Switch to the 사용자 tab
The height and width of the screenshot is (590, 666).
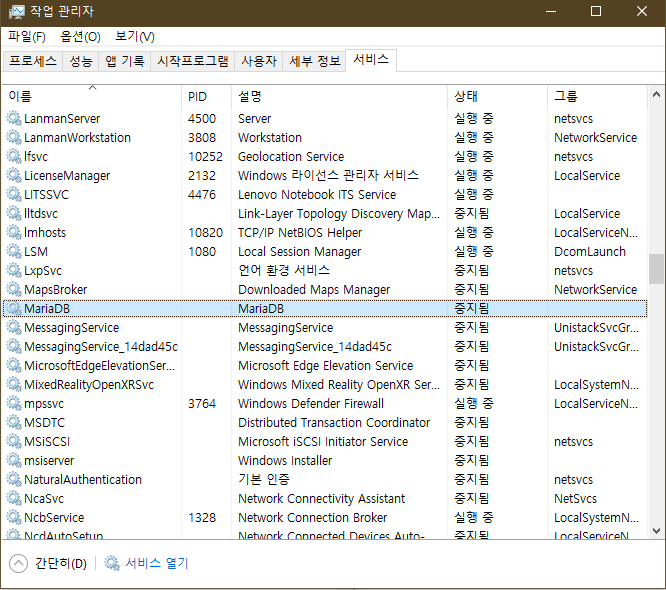pyautogui.click(x=259, y=61)
